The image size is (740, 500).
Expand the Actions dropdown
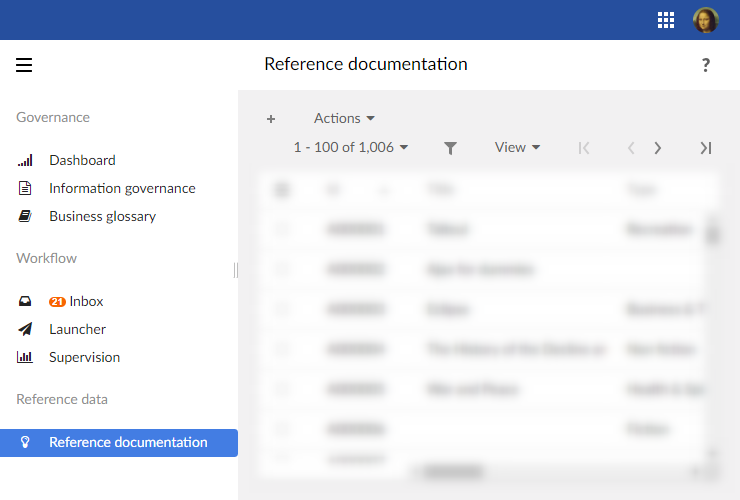344,119
